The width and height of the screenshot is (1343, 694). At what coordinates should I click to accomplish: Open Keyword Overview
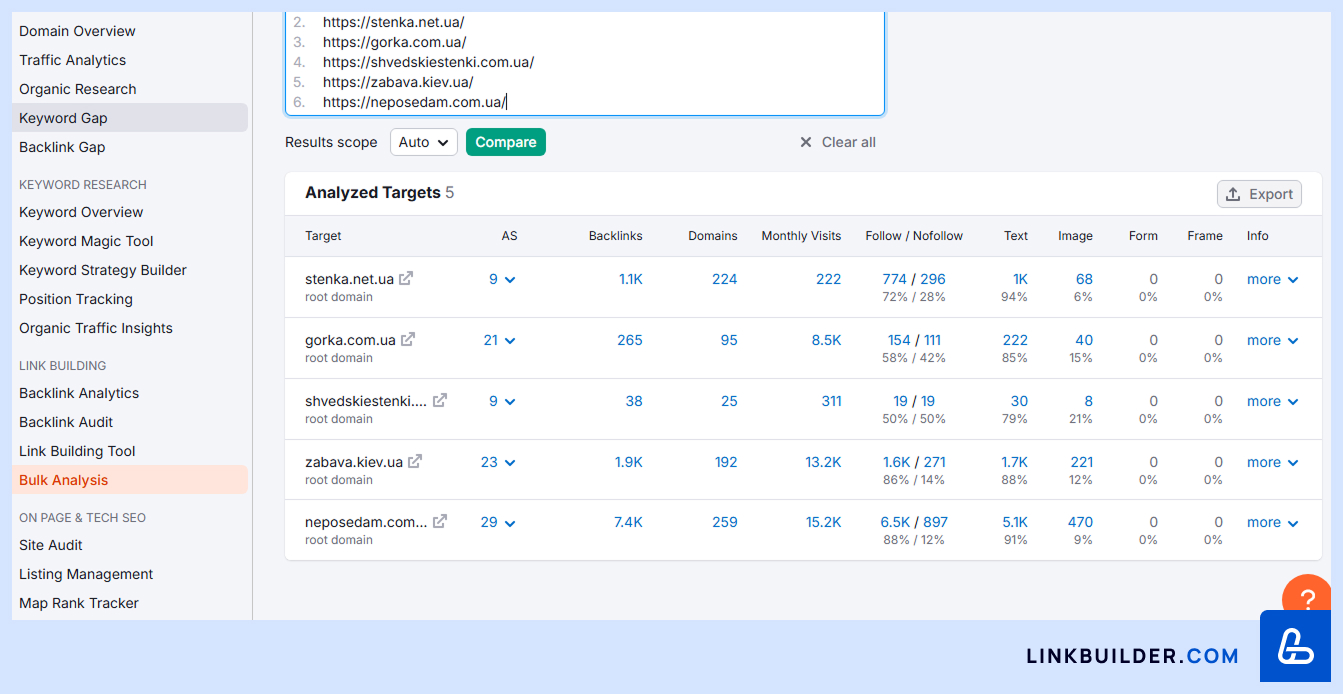(81, 212)
